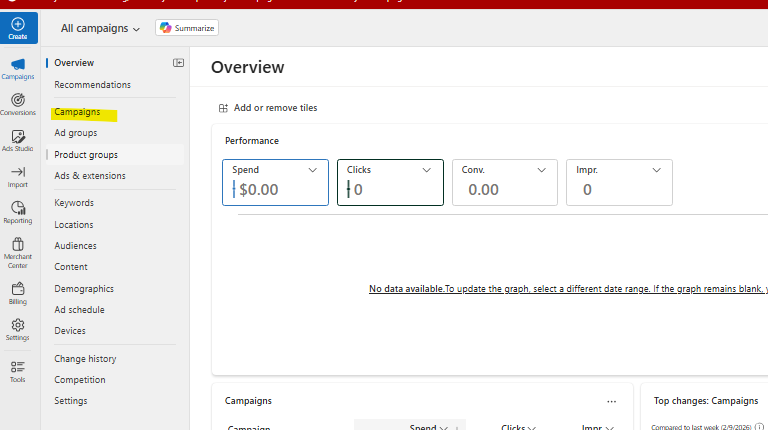Select Change history in the side menu
This screenshot has width=768, height=430.
(x=85, y=358)
